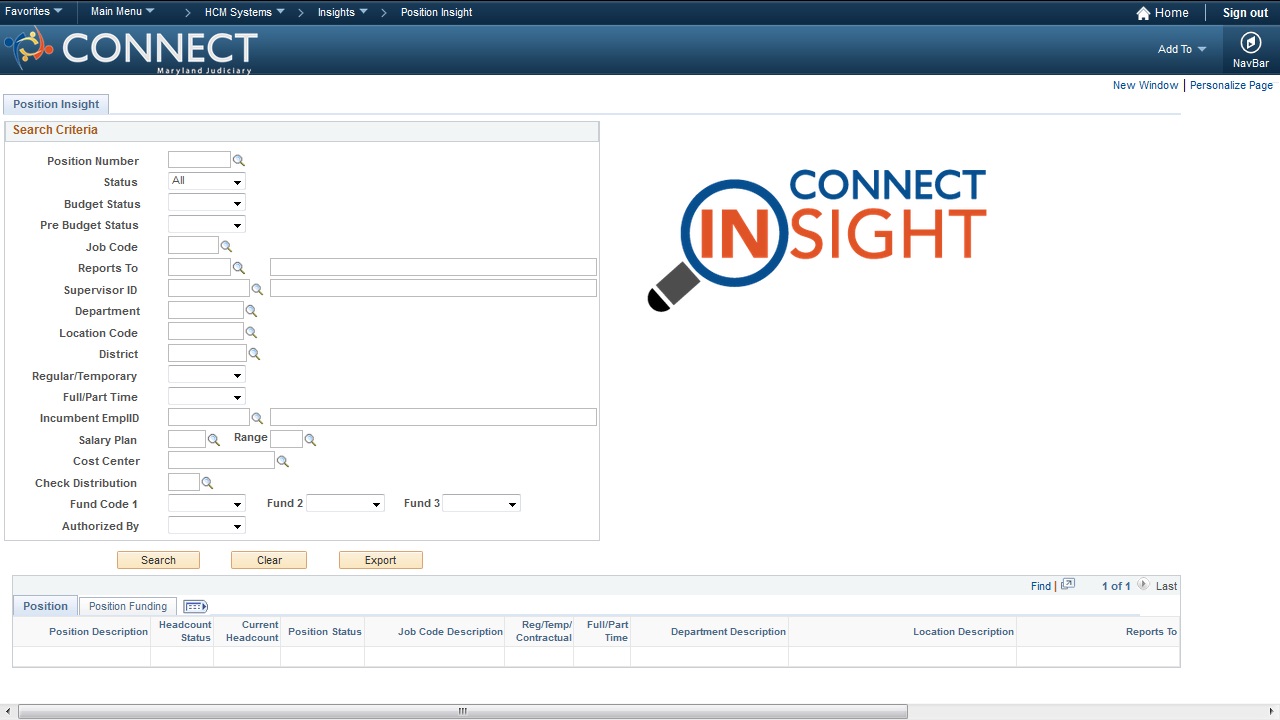Open Position Number lookup magnifier
Viewport: 1280px width, 720px height.
pyautogui.click(x=239, y=160)
